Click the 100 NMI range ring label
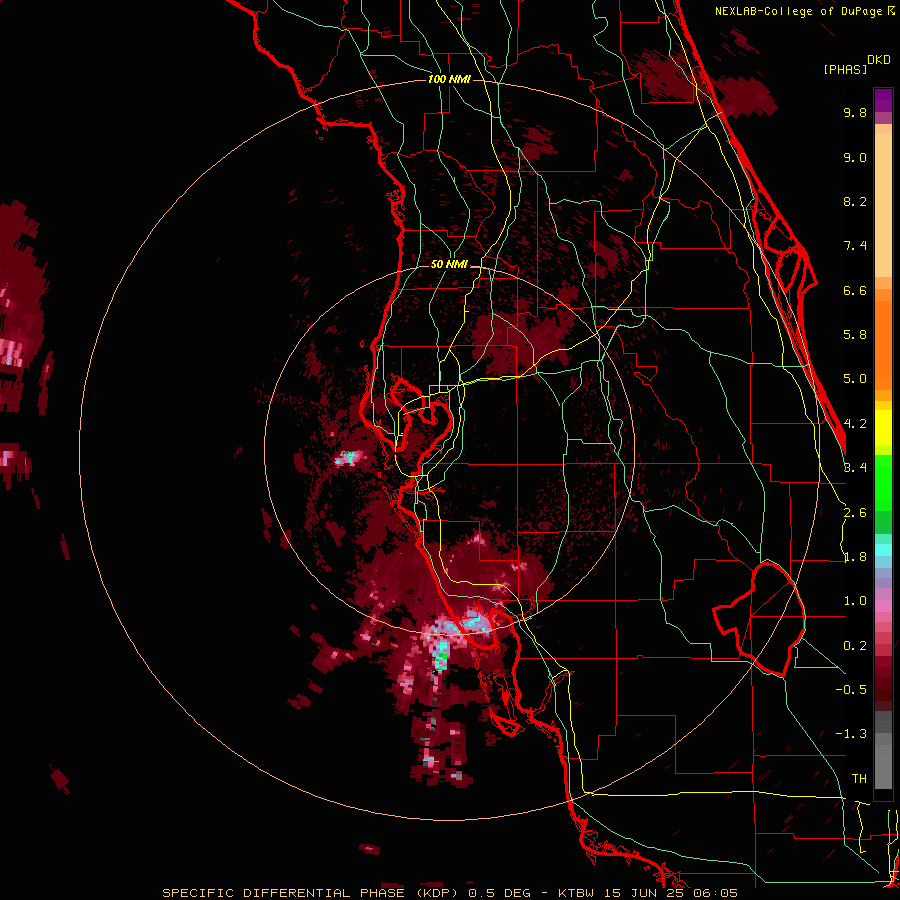This screenshot has height=900, width=900. coord(449,79)
